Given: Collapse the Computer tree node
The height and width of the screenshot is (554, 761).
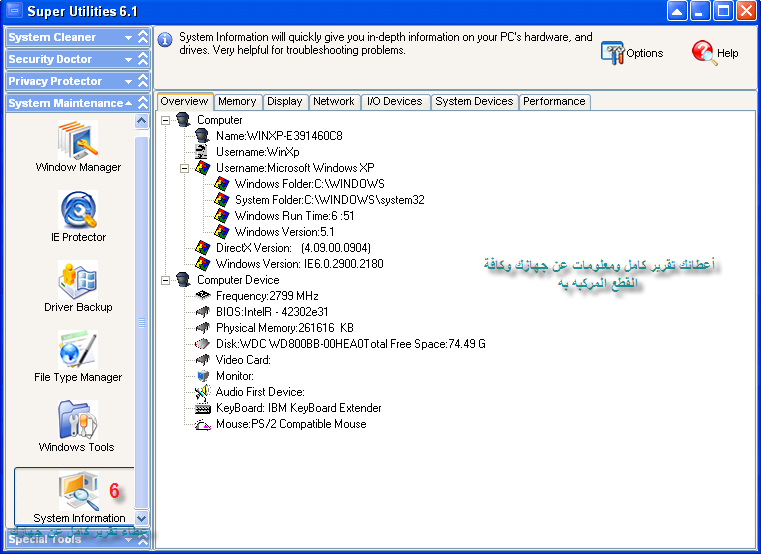Looking at the screenshot, I should click(x=165, y=120).
